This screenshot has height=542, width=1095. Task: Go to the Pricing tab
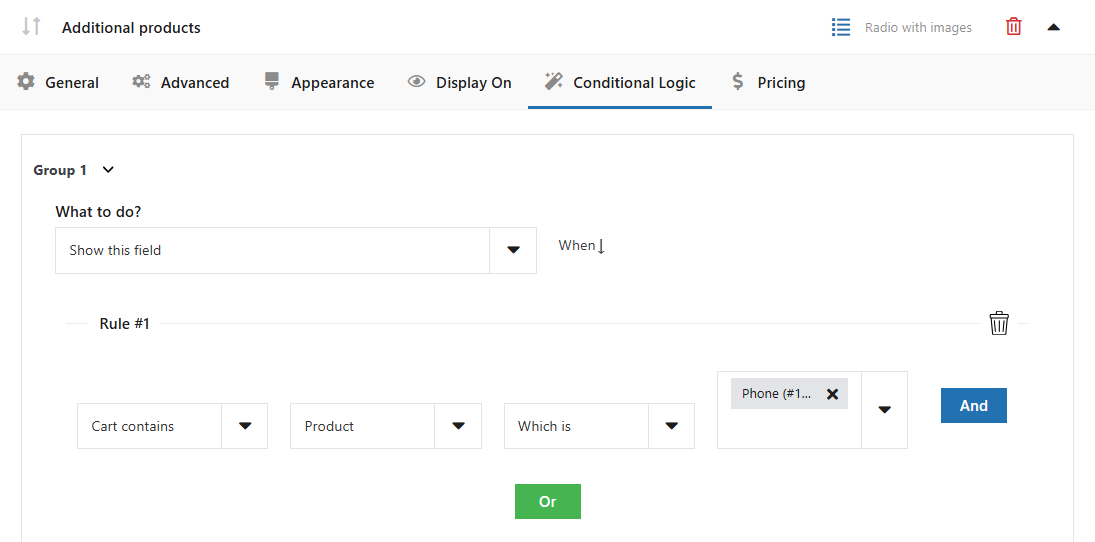[x=767, y=82]
